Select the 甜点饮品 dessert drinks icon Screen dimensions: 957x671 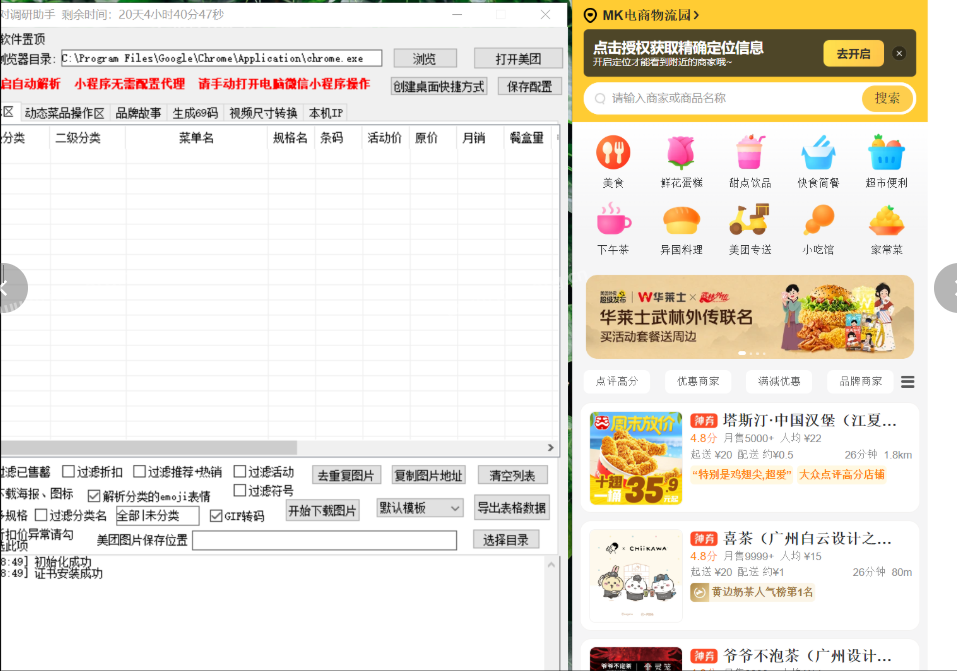pyautogui.click(x=749, y=152)
